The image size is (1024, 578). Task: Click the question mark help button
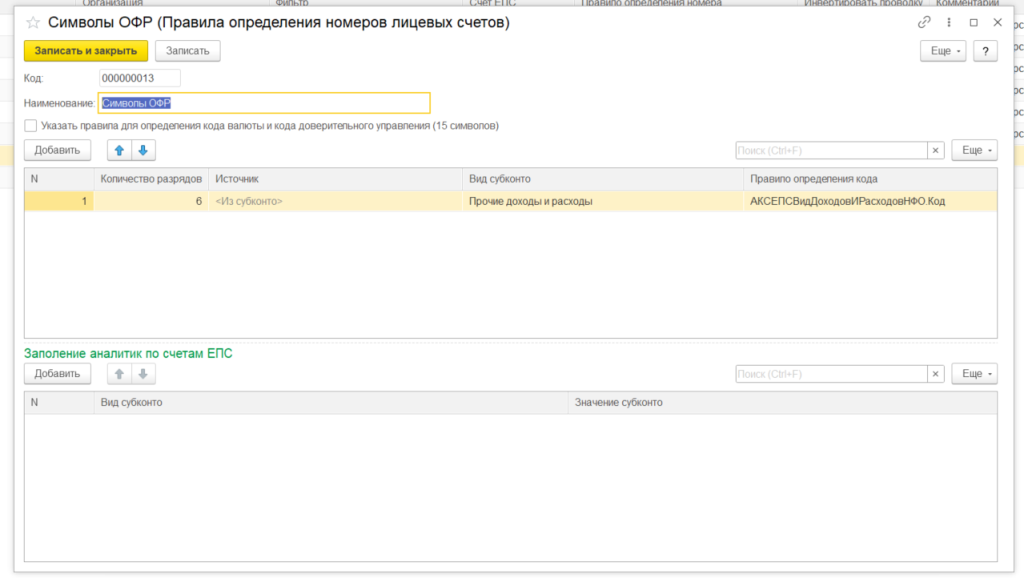985,51
